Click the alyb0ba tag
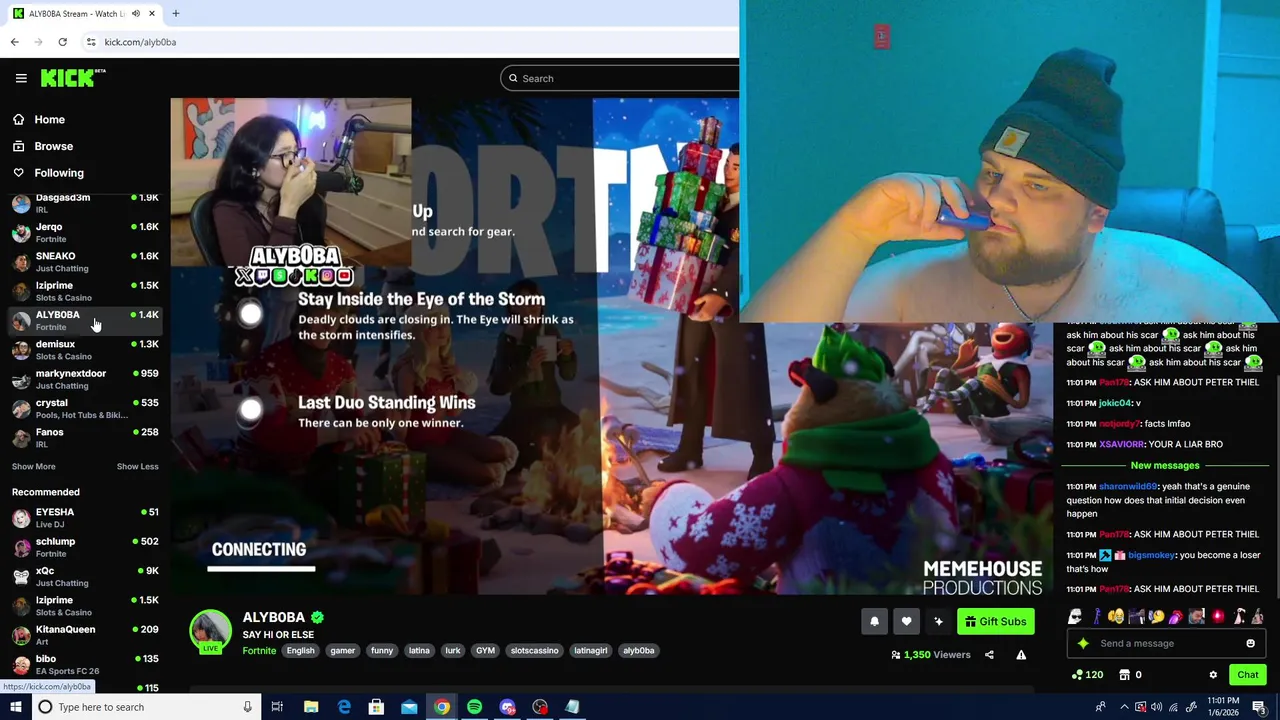 (x=638, y=651)
